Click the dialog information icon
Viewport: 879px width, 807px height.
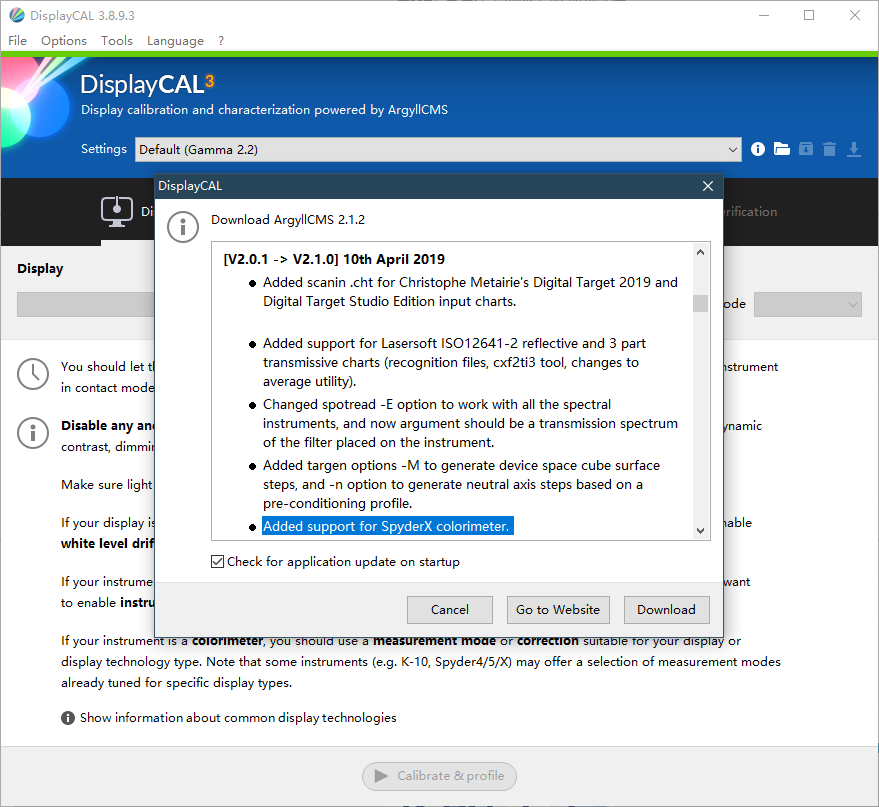coord(183,227)
